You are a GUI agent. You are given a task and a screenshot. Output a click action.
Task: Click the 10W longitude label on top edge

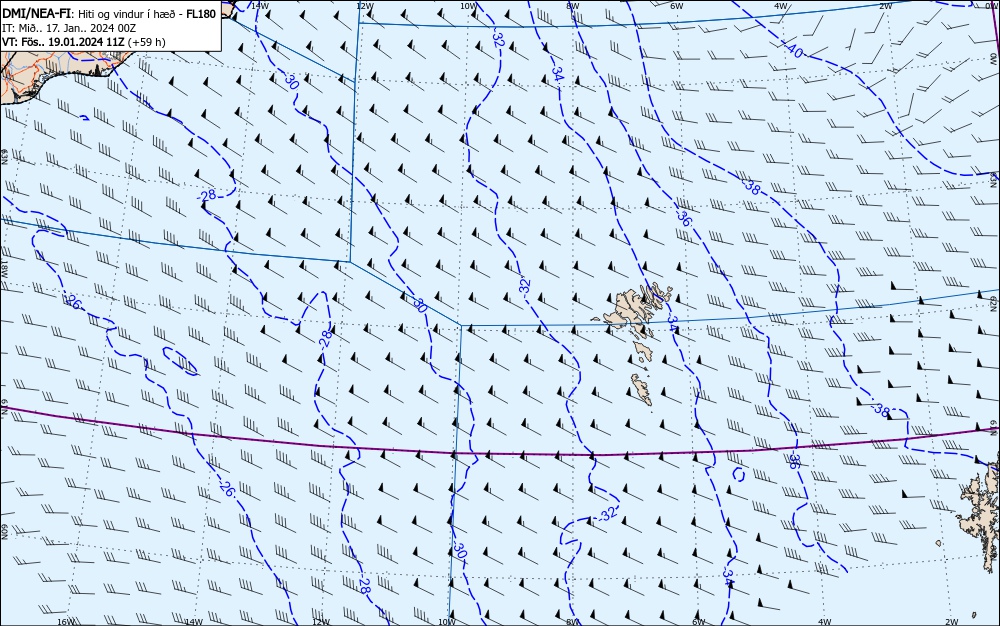click(467, 6)
